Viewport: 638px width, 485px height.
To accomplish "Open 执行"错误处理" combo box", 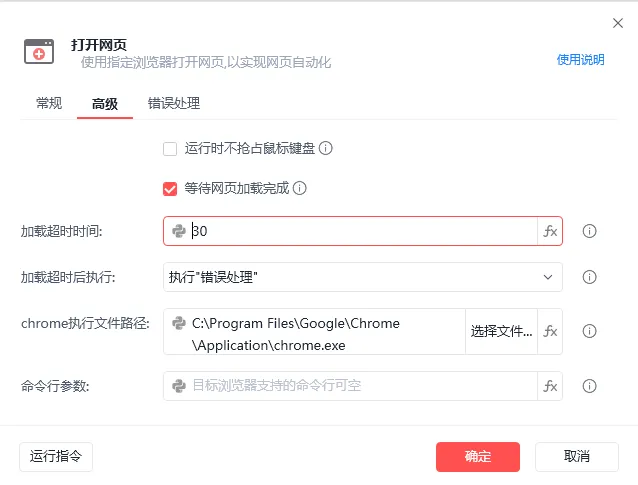I will (x=363, y=277).
